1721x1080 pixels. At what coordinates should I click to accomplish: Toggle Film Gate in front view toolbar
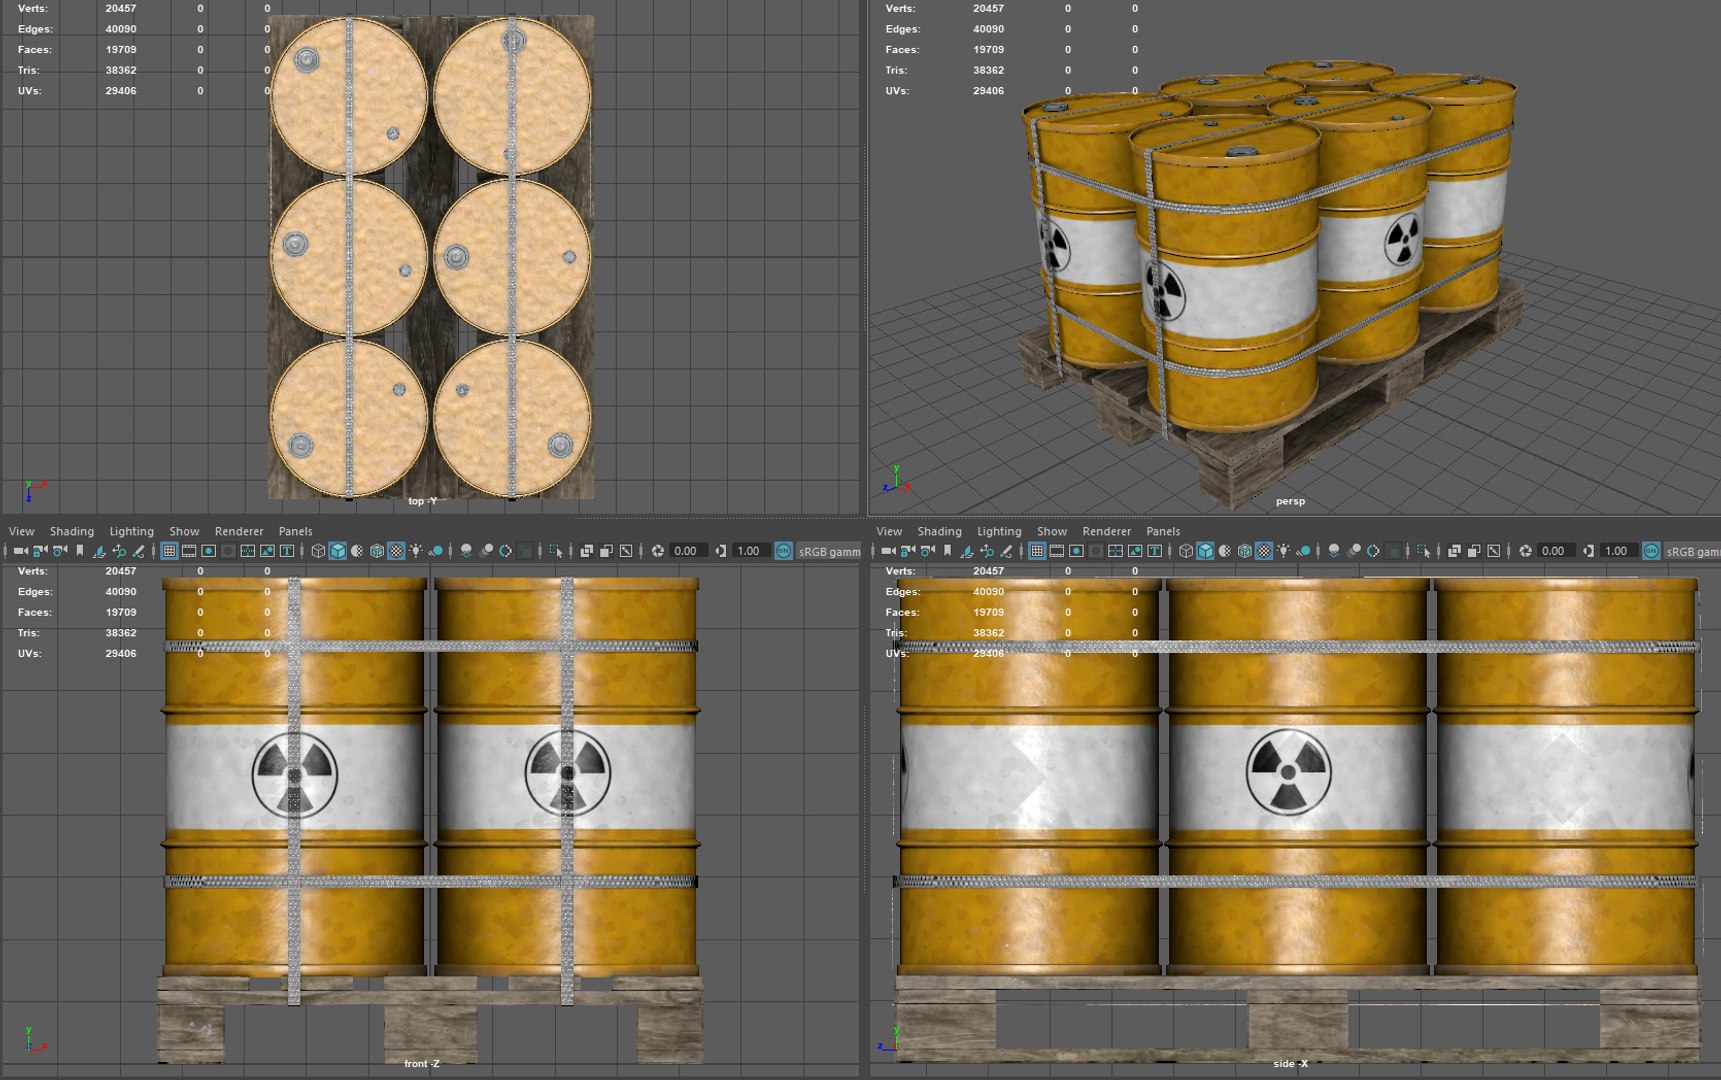pyautogui.click(x=189, y=551)
